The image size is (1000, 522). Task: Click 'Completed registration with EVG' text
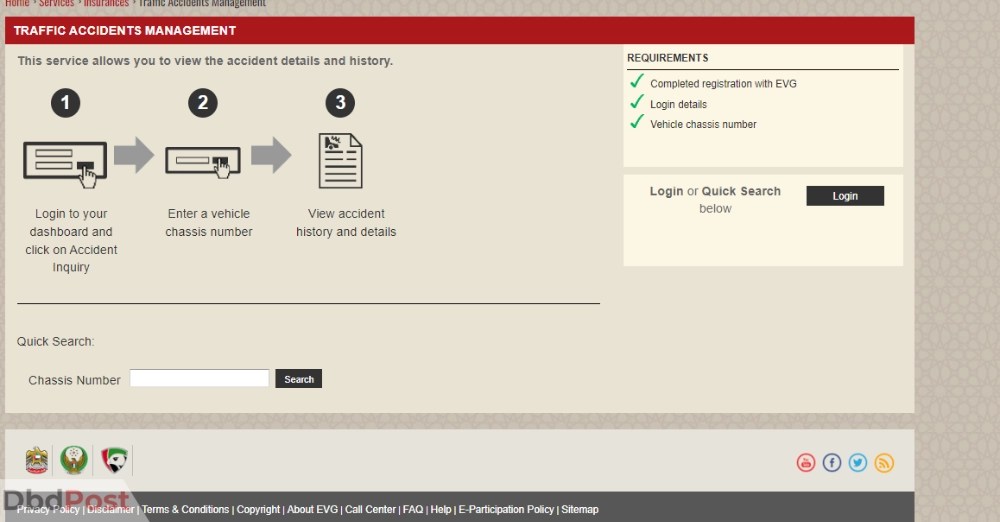point(723,84)
